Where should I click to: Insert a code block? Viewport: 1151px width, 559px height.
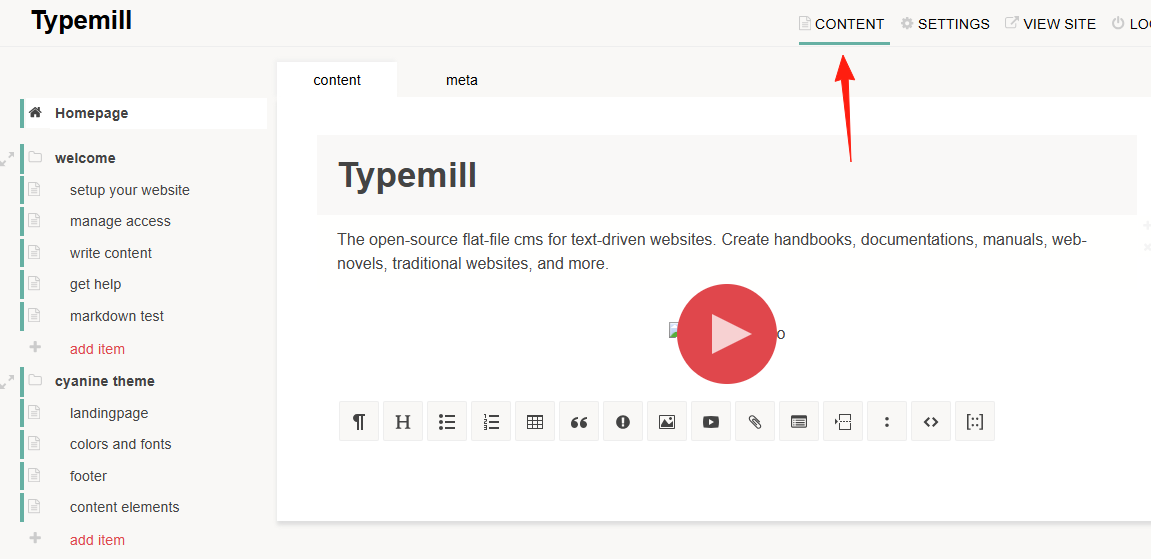pyautogui.click(x=931, y=421)
